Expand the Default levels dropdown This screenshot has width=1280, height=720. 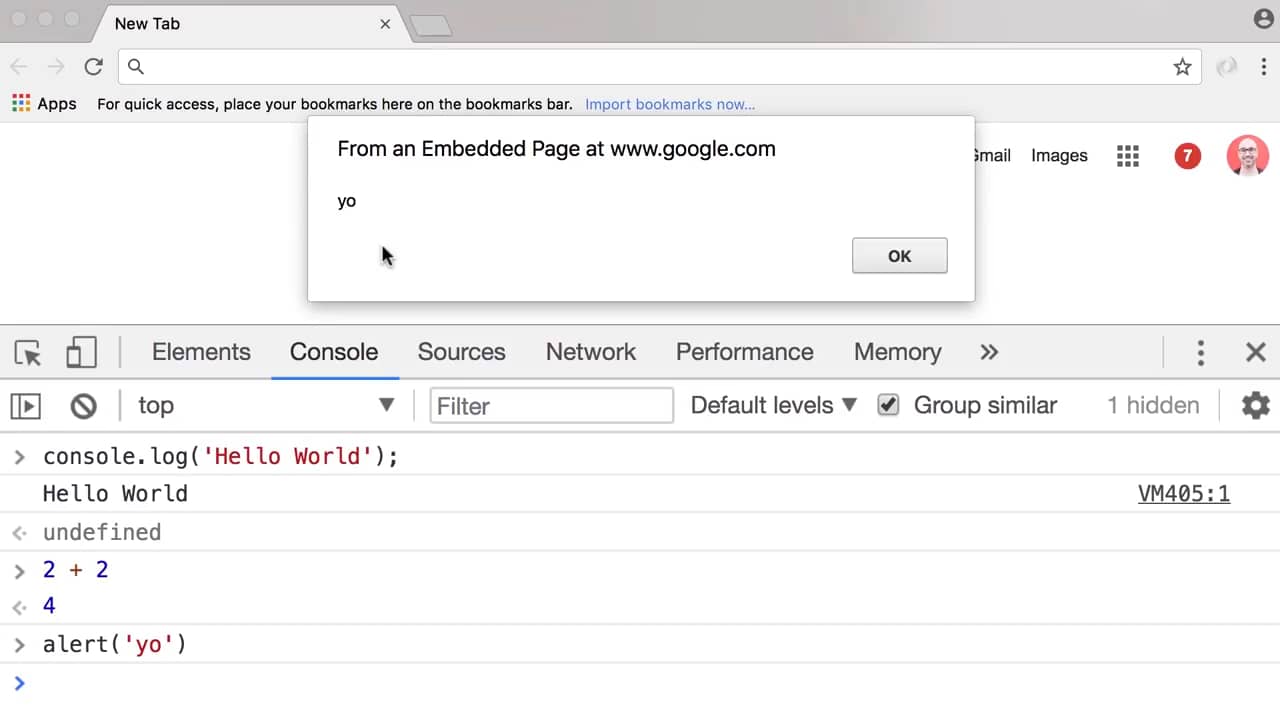(774, 405)
